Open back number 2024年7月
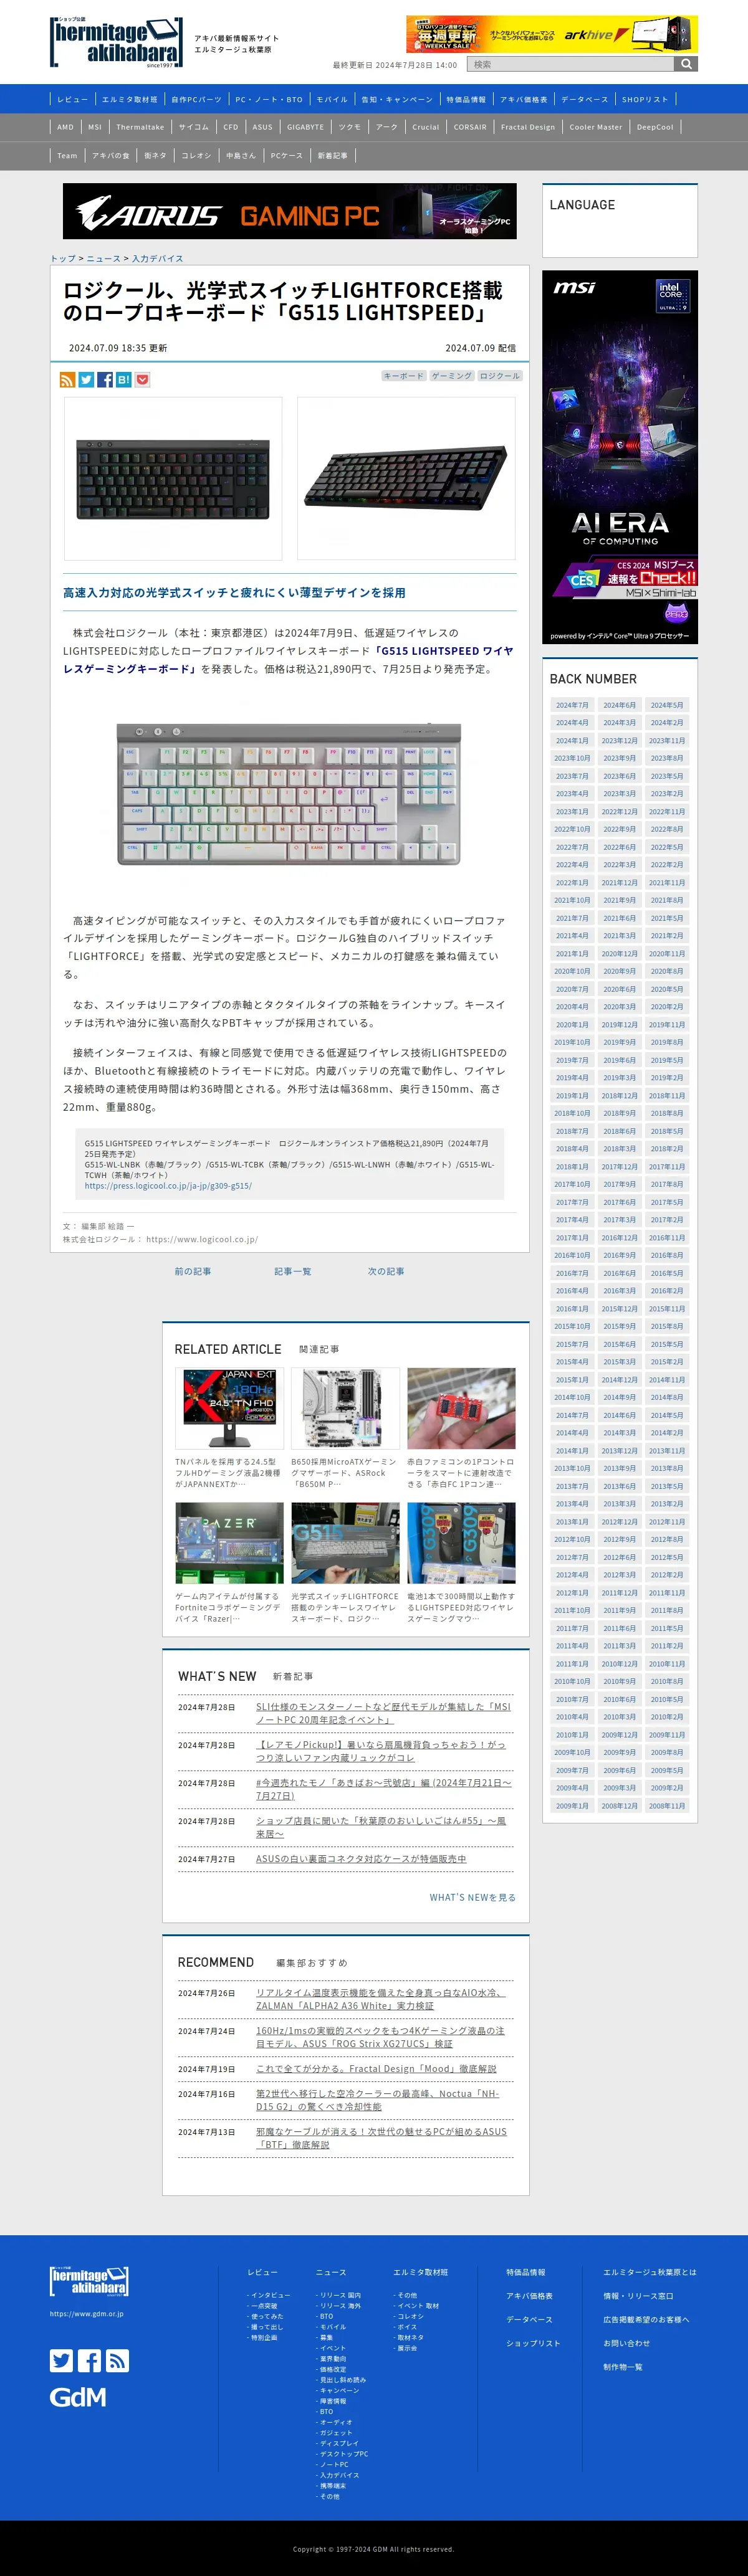 pos(572,705)
